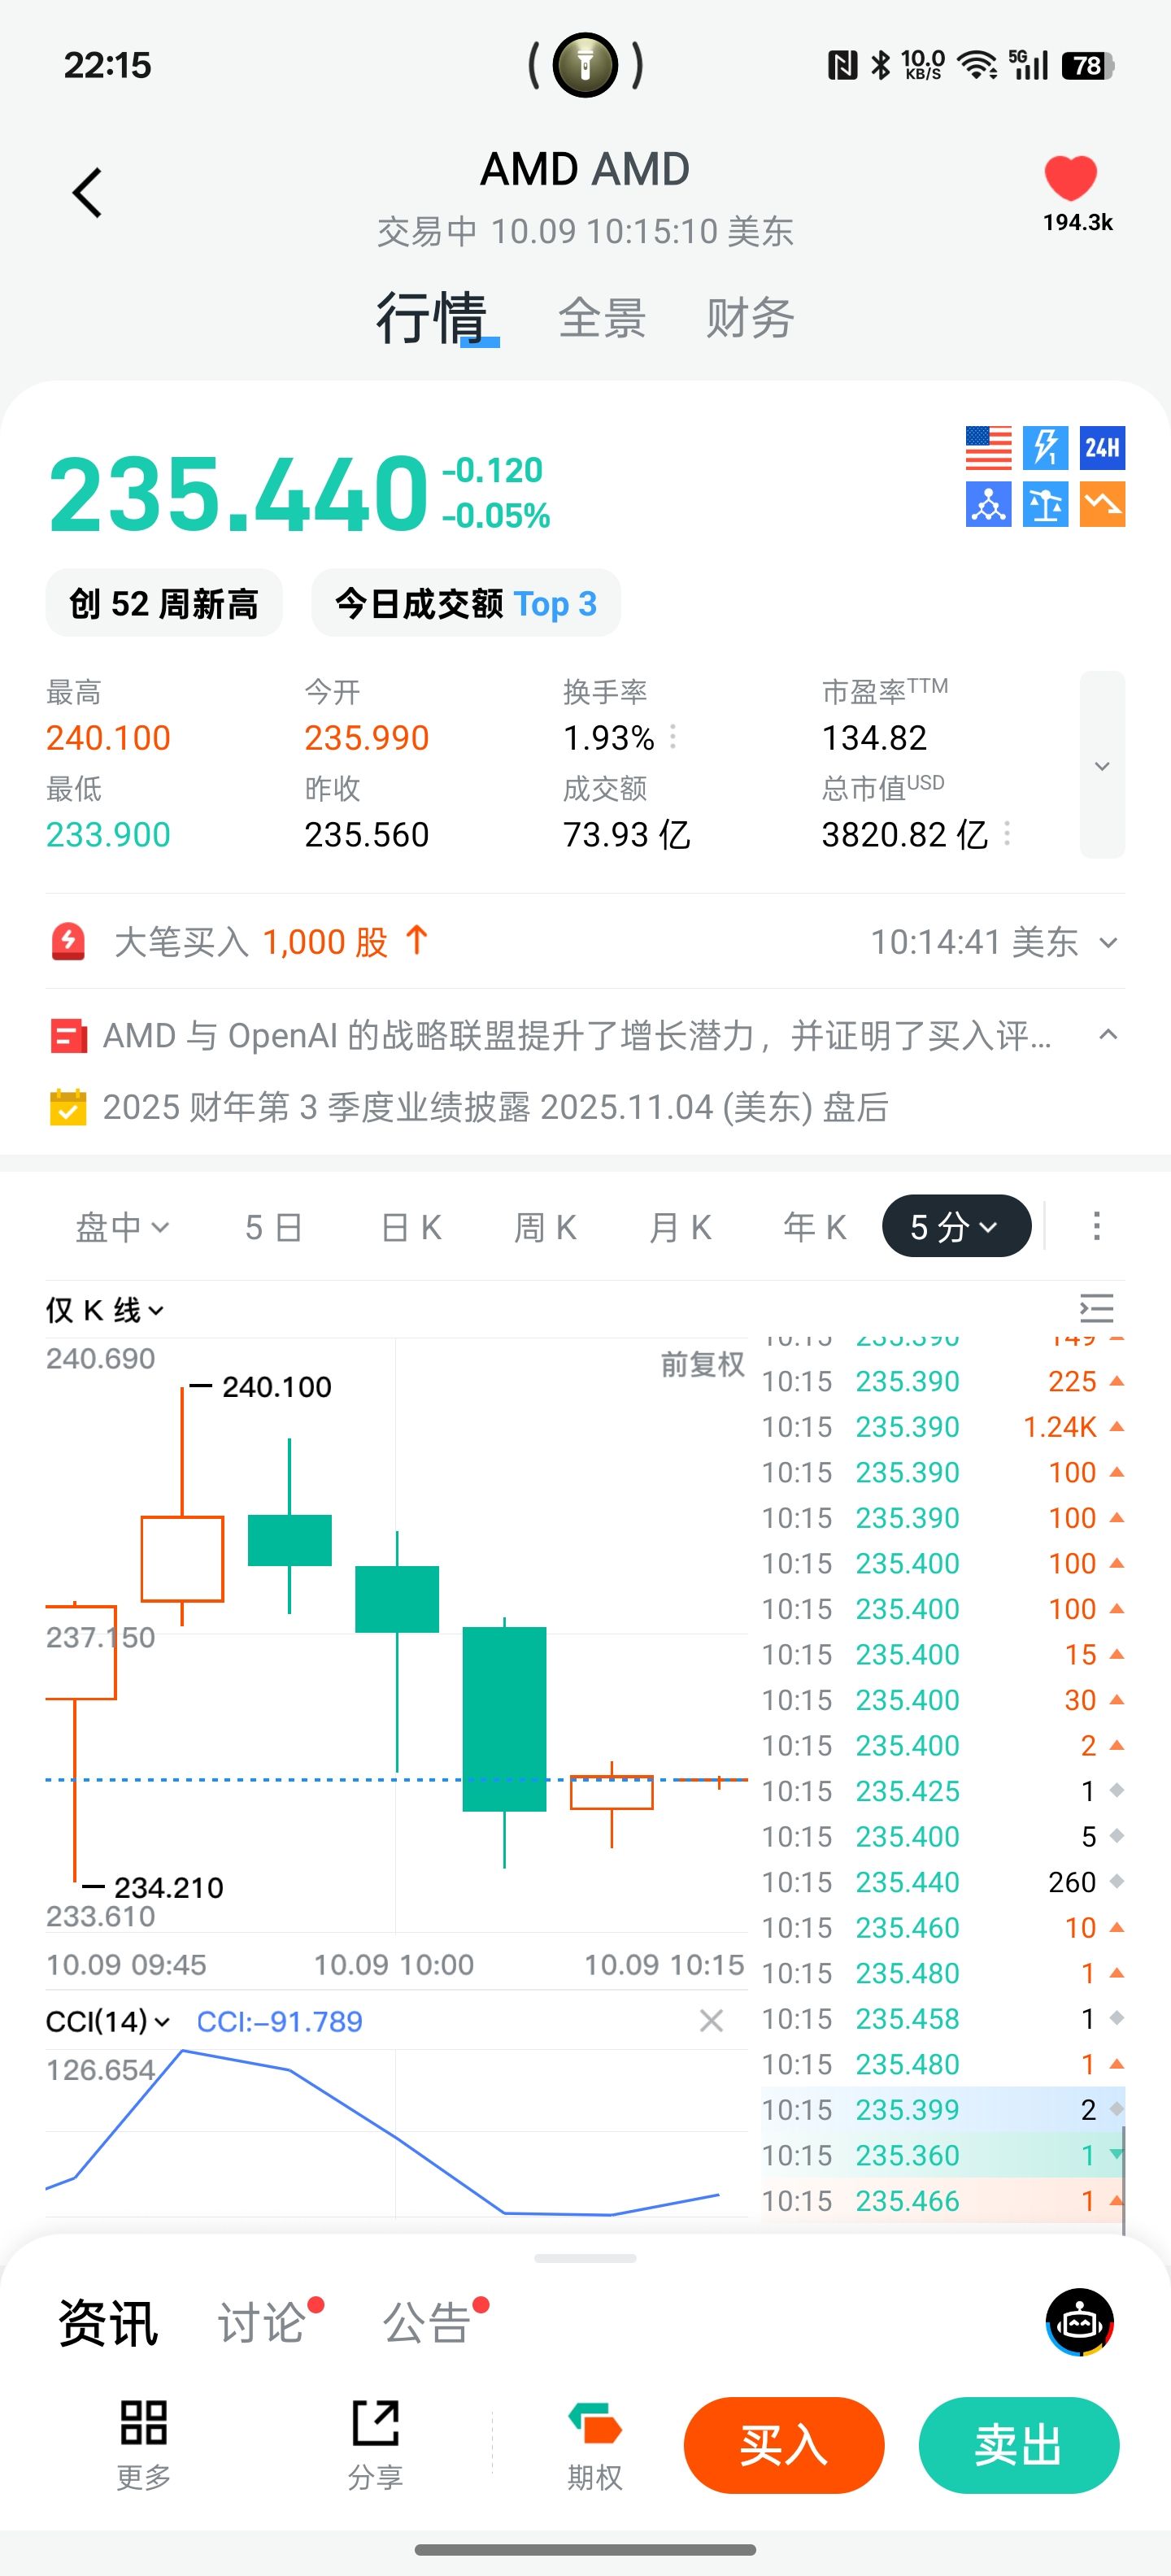Open the 5分 timeframe dropdown
Screen dimensions: 1171x2576
955,1226
